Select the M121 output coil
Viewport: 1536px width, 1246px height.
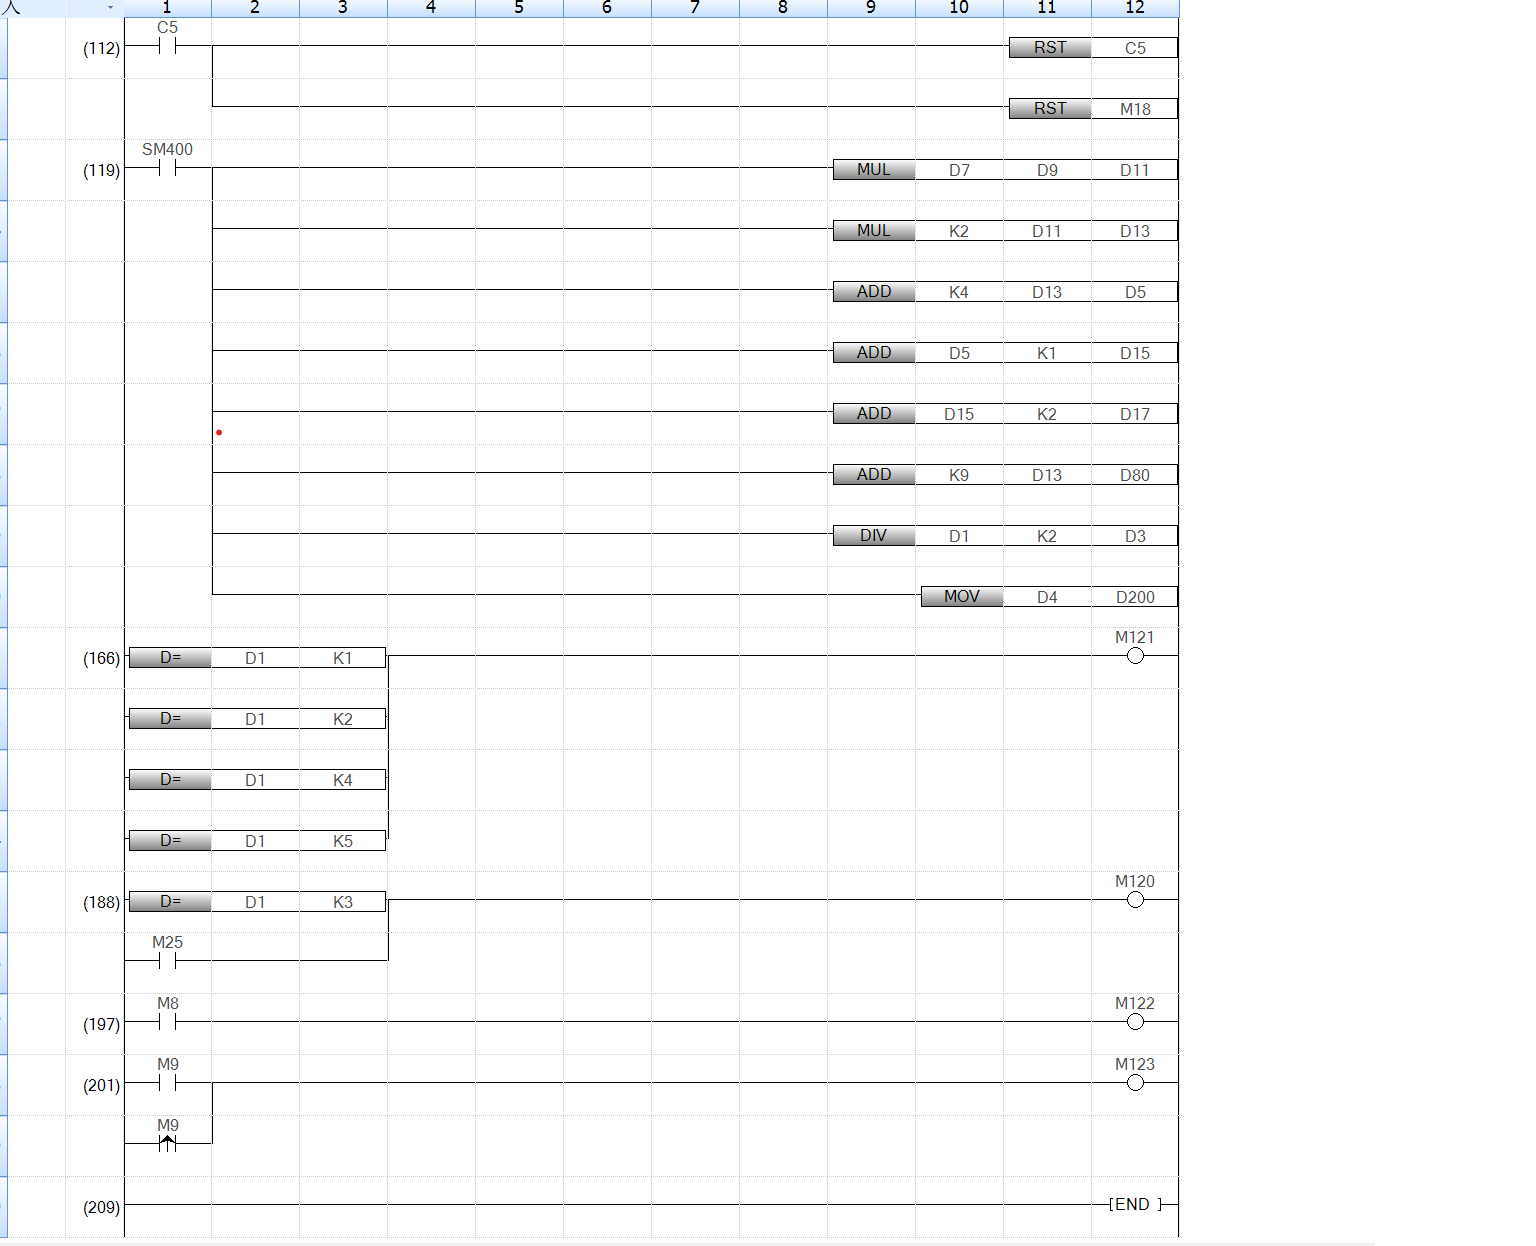(1135, 656)
